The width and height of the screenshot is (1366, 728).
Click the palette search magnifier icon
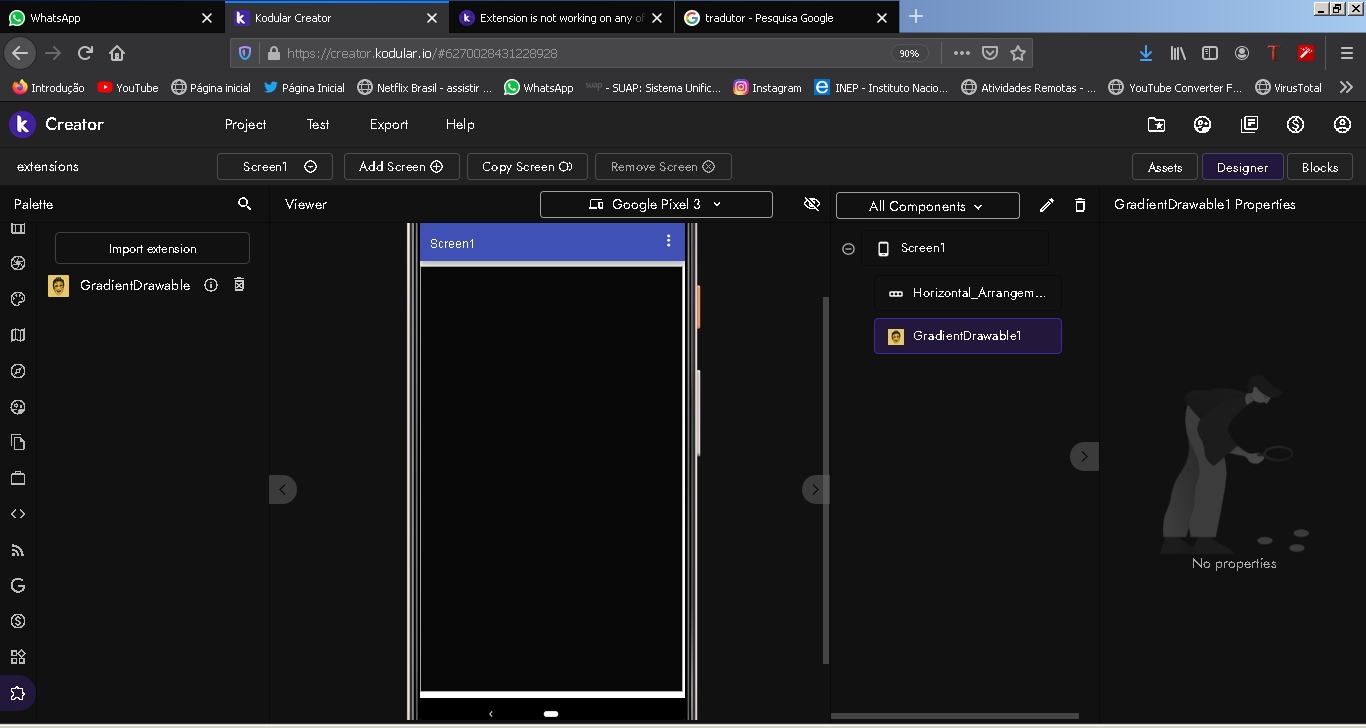[x=245, y=204]
